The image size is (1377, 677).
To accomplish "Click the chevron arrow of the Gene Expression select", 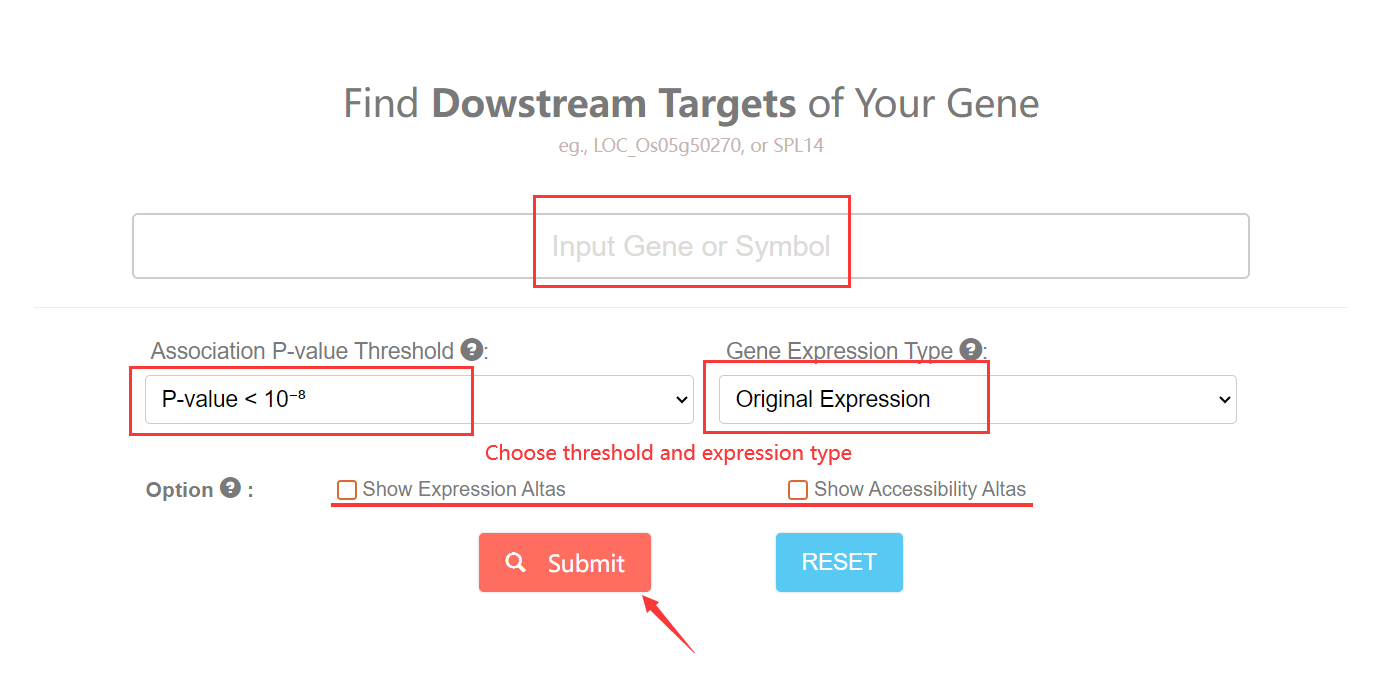I will point(1225,400).
